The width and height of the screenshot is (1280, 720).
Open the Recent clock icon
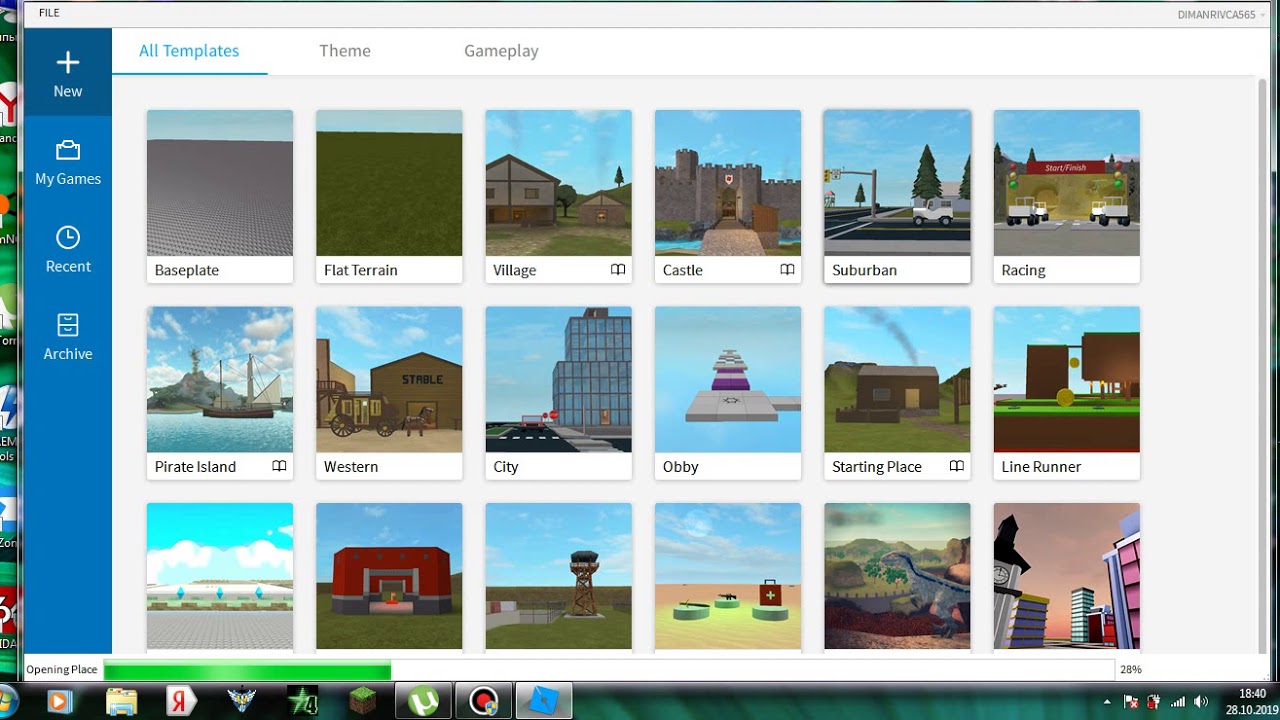tap(67, 238)
